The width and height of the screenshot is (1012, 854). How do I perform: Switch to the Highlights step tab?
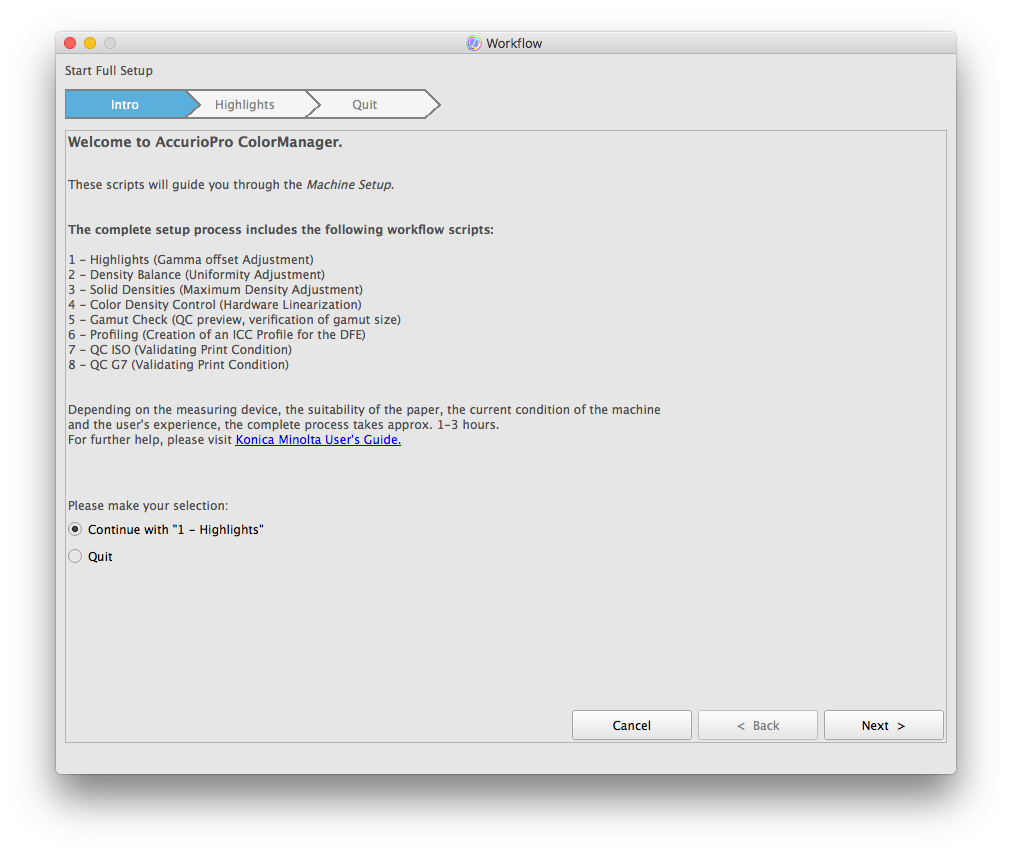pos(245,105)
